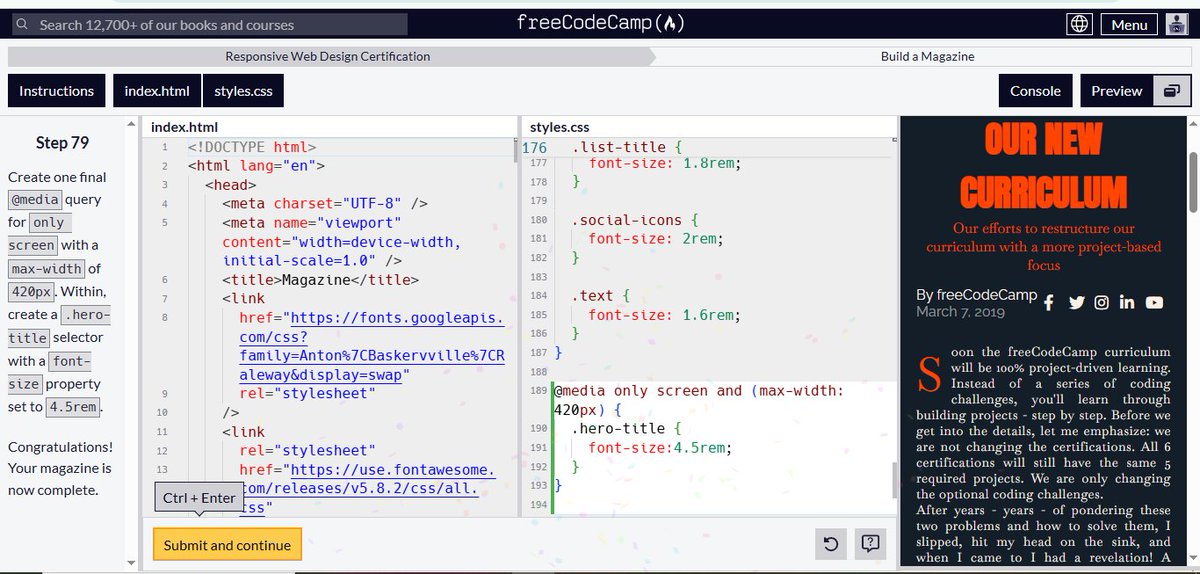Toggle the preview pane layout icon
The height and width of the screenshot is (574, 1200).
point(1171,91)
